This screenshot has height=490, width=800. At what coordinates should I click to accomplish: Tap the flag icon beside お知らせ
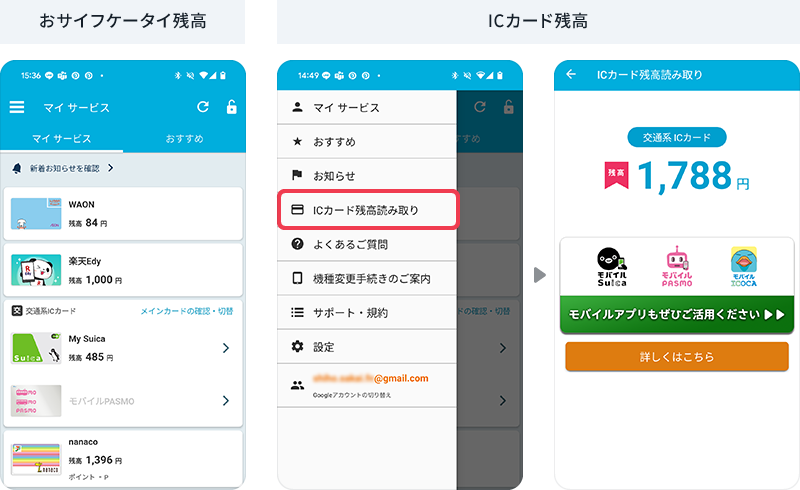[x=297, y=176]
